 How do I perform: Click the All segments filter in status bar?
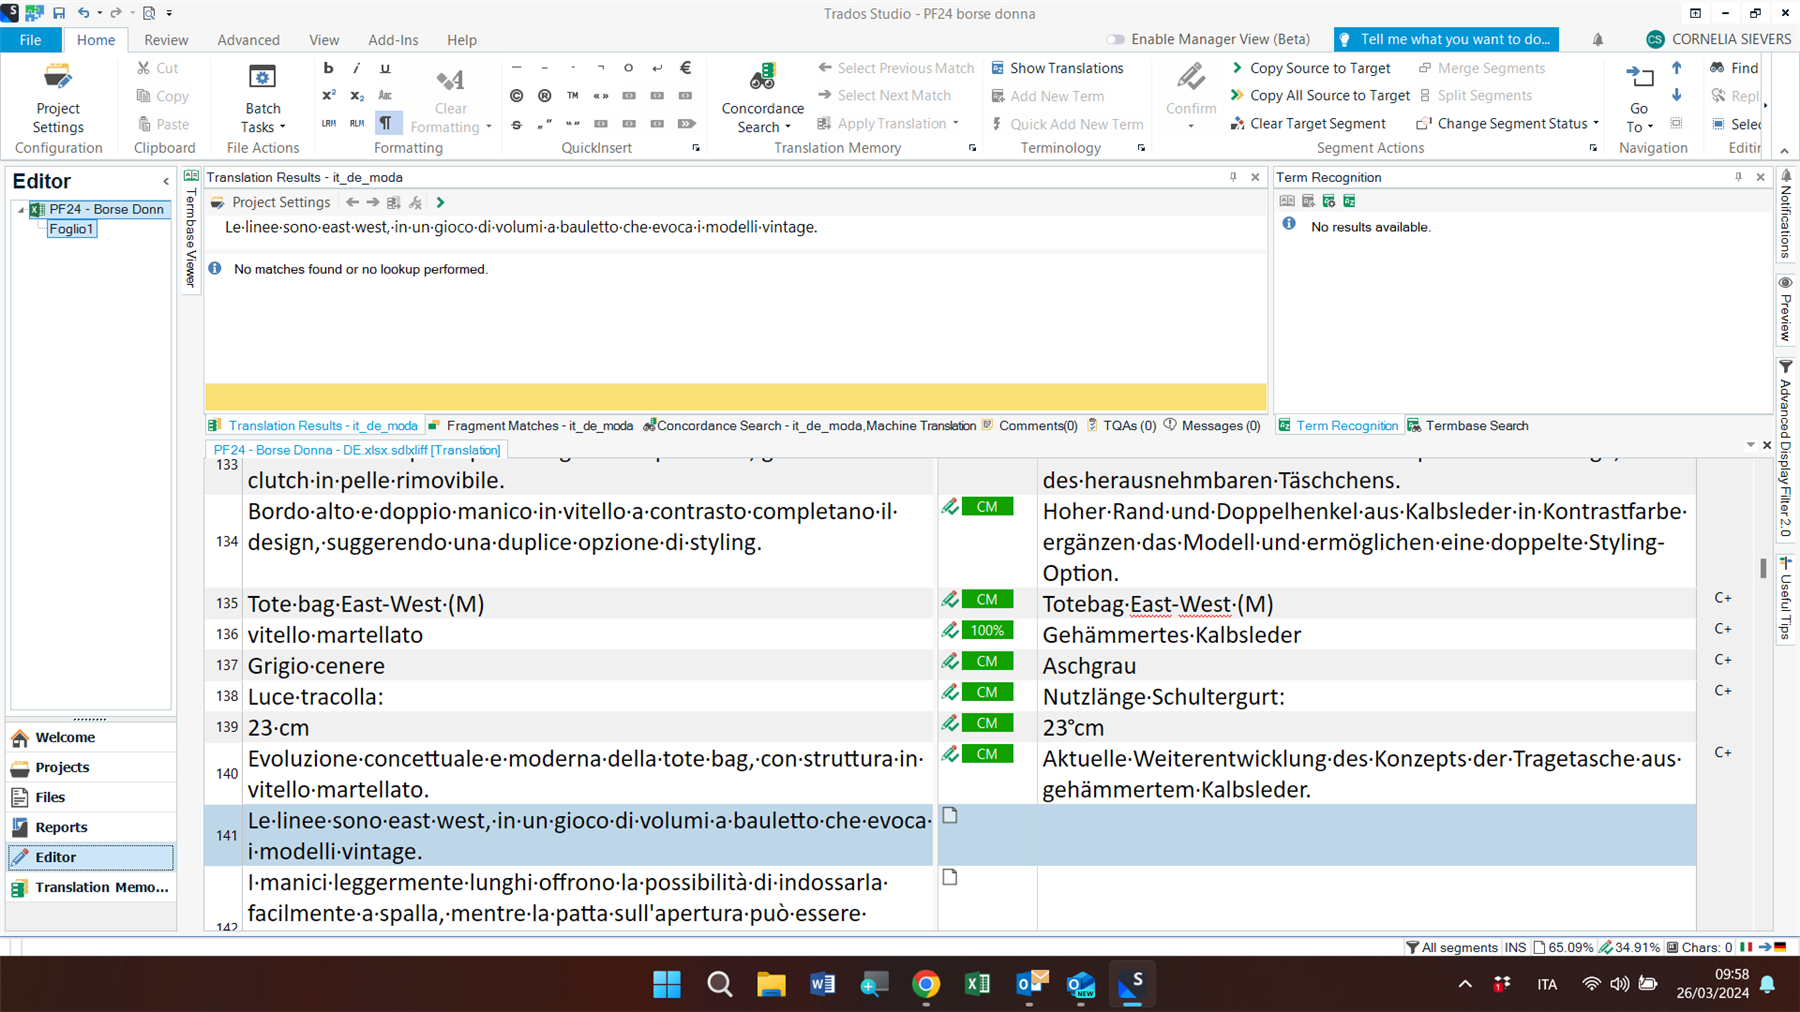1451,947
